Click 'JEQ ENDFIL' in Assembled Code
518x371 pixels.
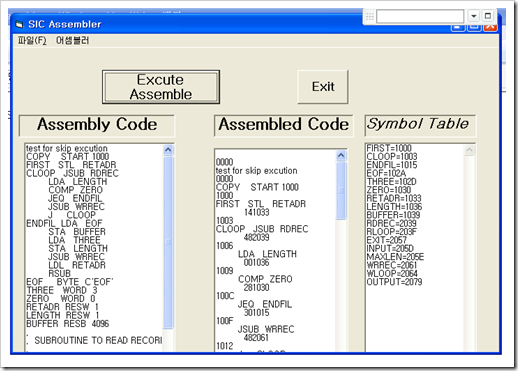point(265,304)
